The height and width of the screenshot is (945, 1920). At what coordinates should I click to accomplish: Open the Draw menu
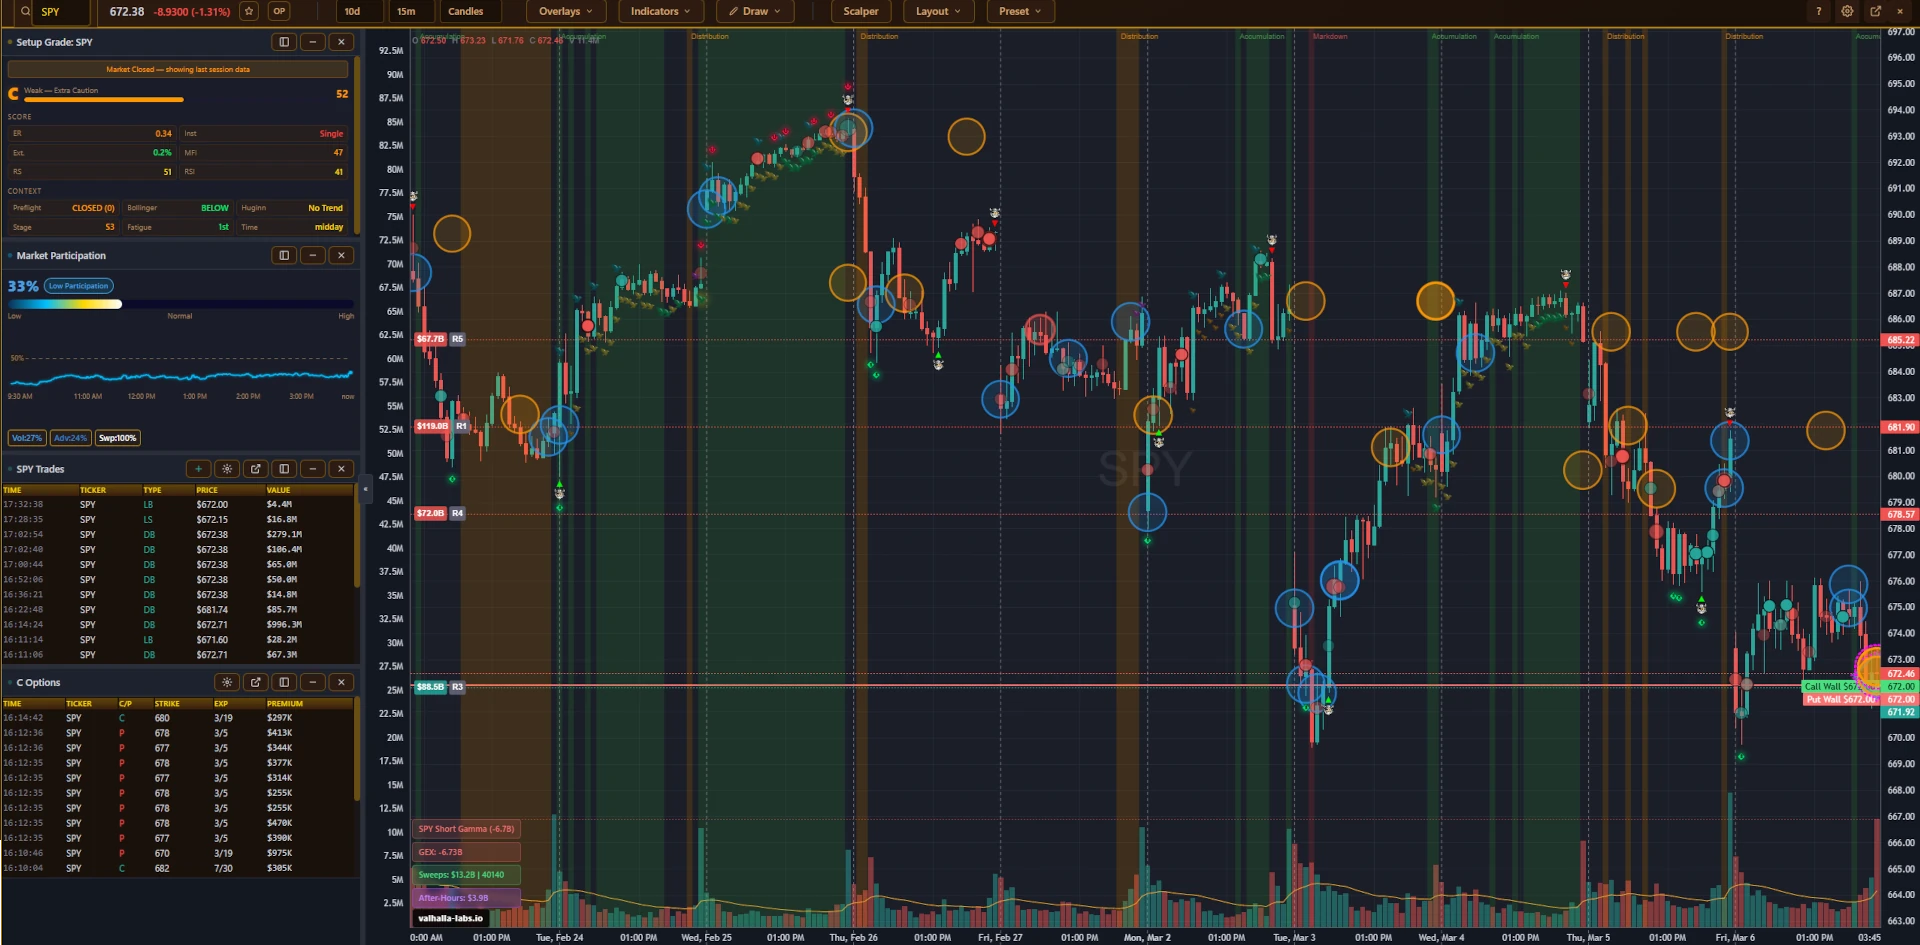pos(755,11)
